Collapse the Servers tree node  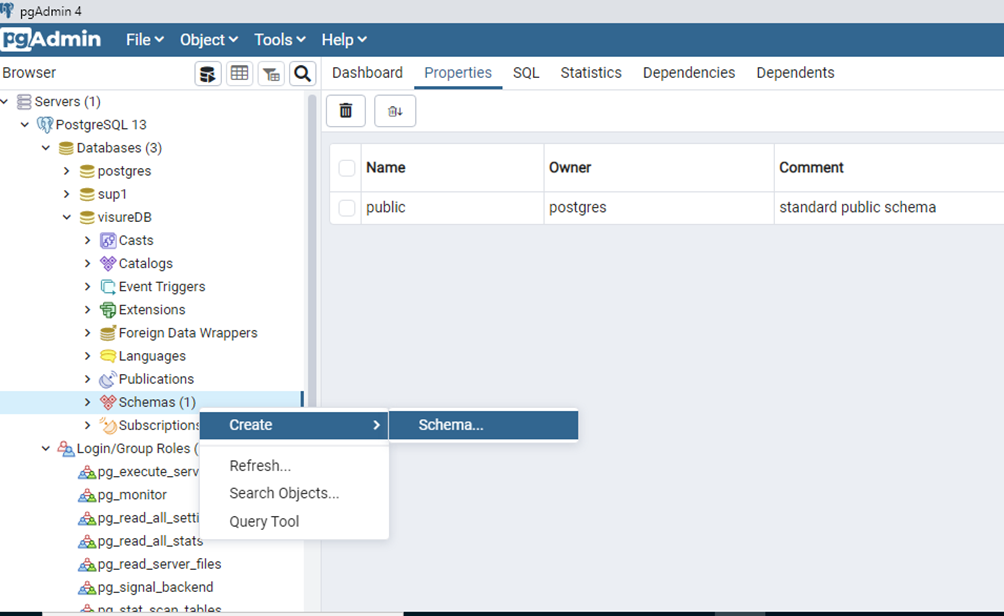pyautogui.click(x=4, y=102)
